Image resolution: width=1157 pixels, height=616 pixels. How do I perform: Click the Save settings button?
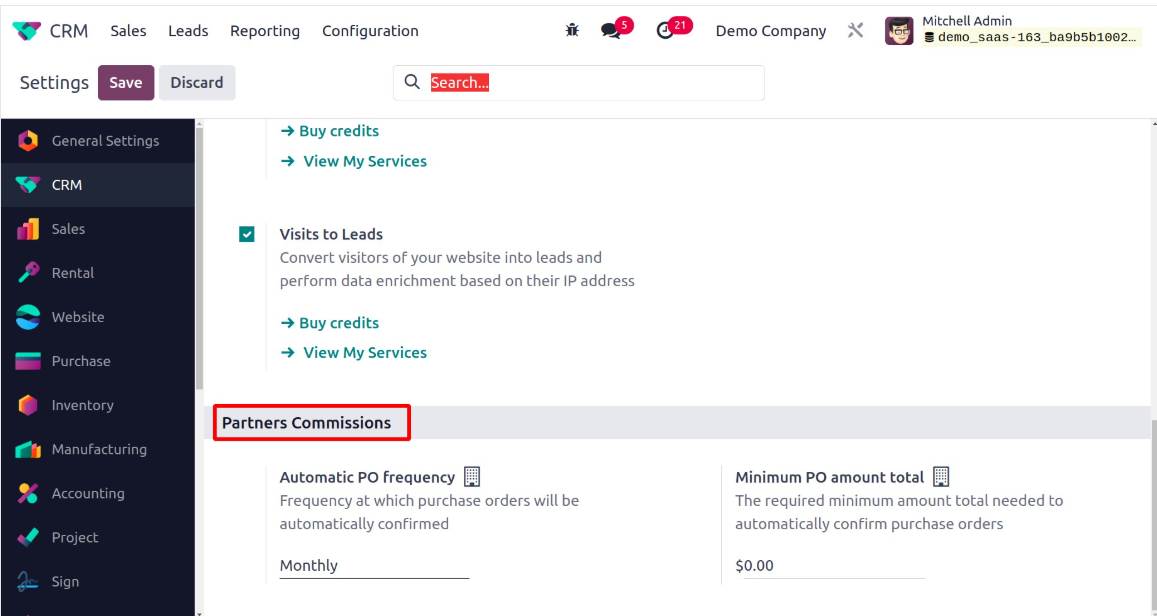click(x=126, y=83)
